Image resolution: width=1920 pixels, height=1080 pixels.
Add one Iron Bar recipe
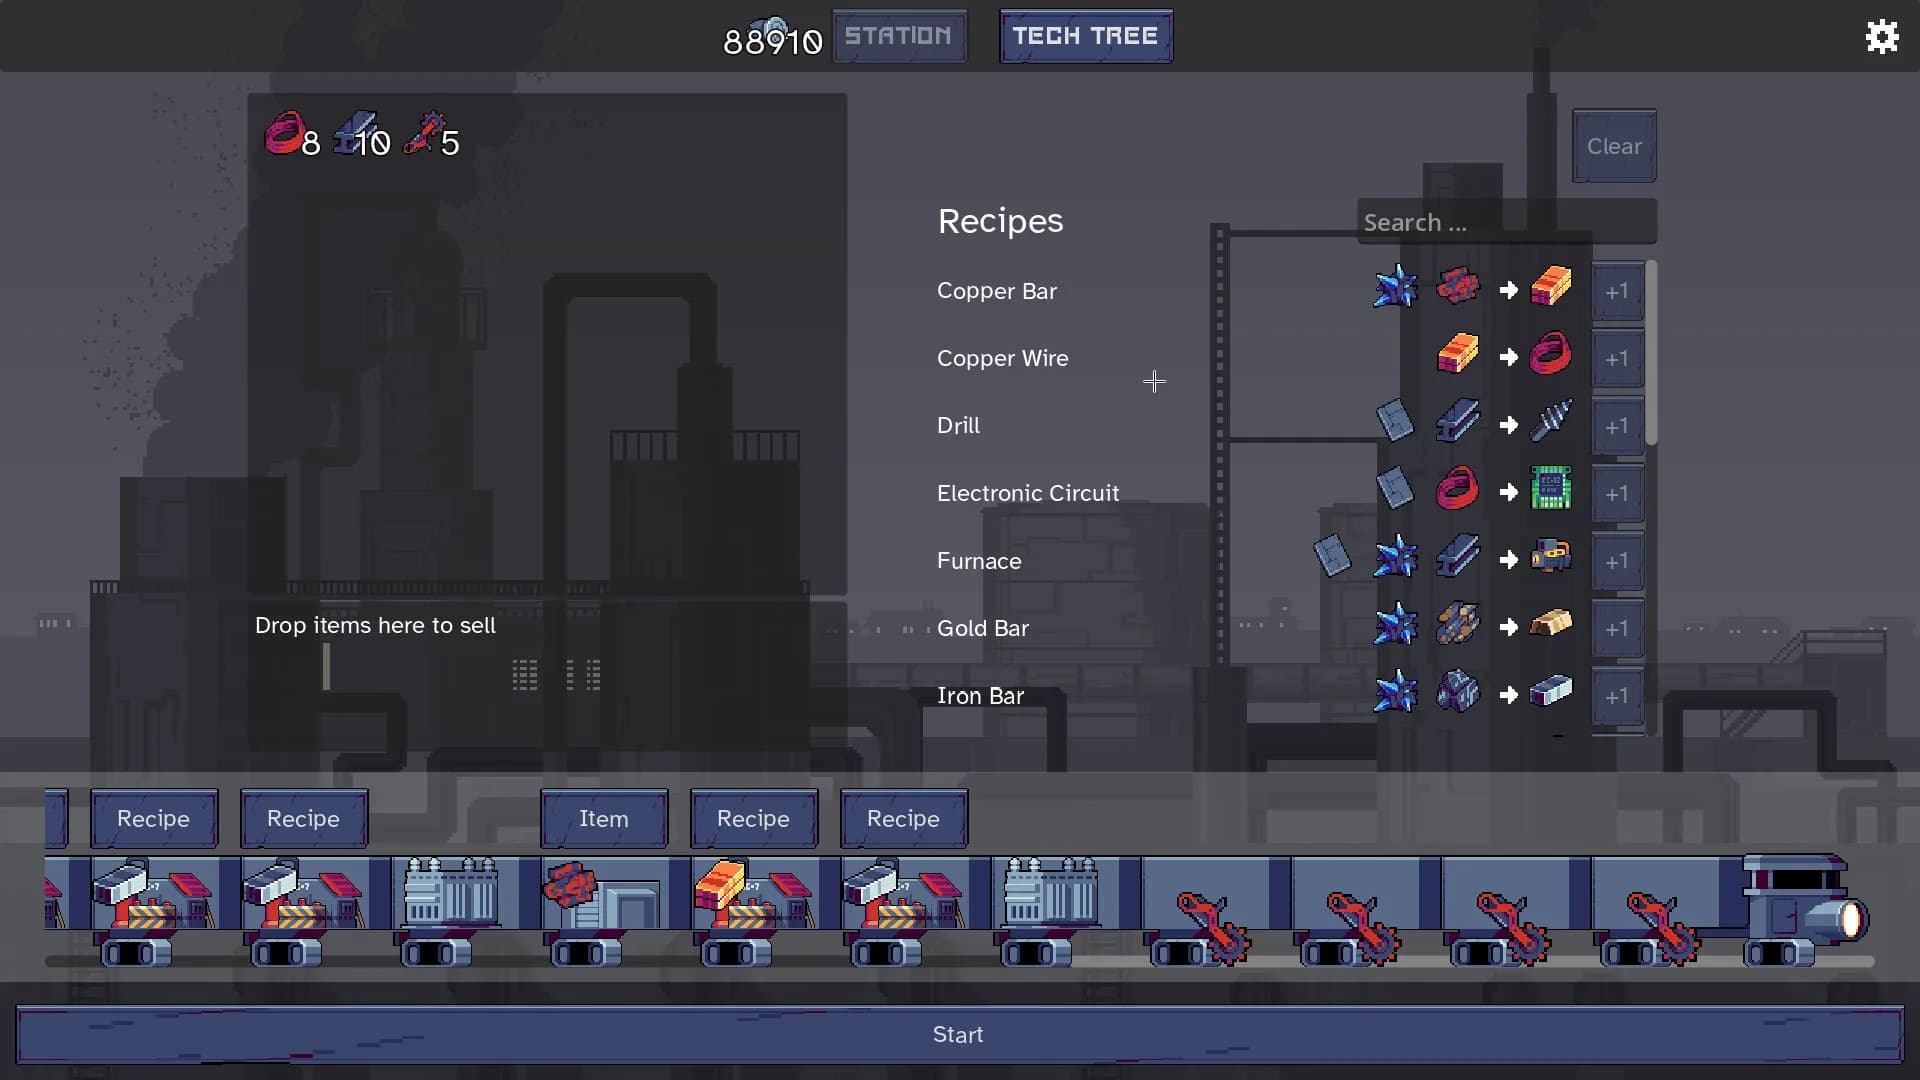pos(1617,696)
